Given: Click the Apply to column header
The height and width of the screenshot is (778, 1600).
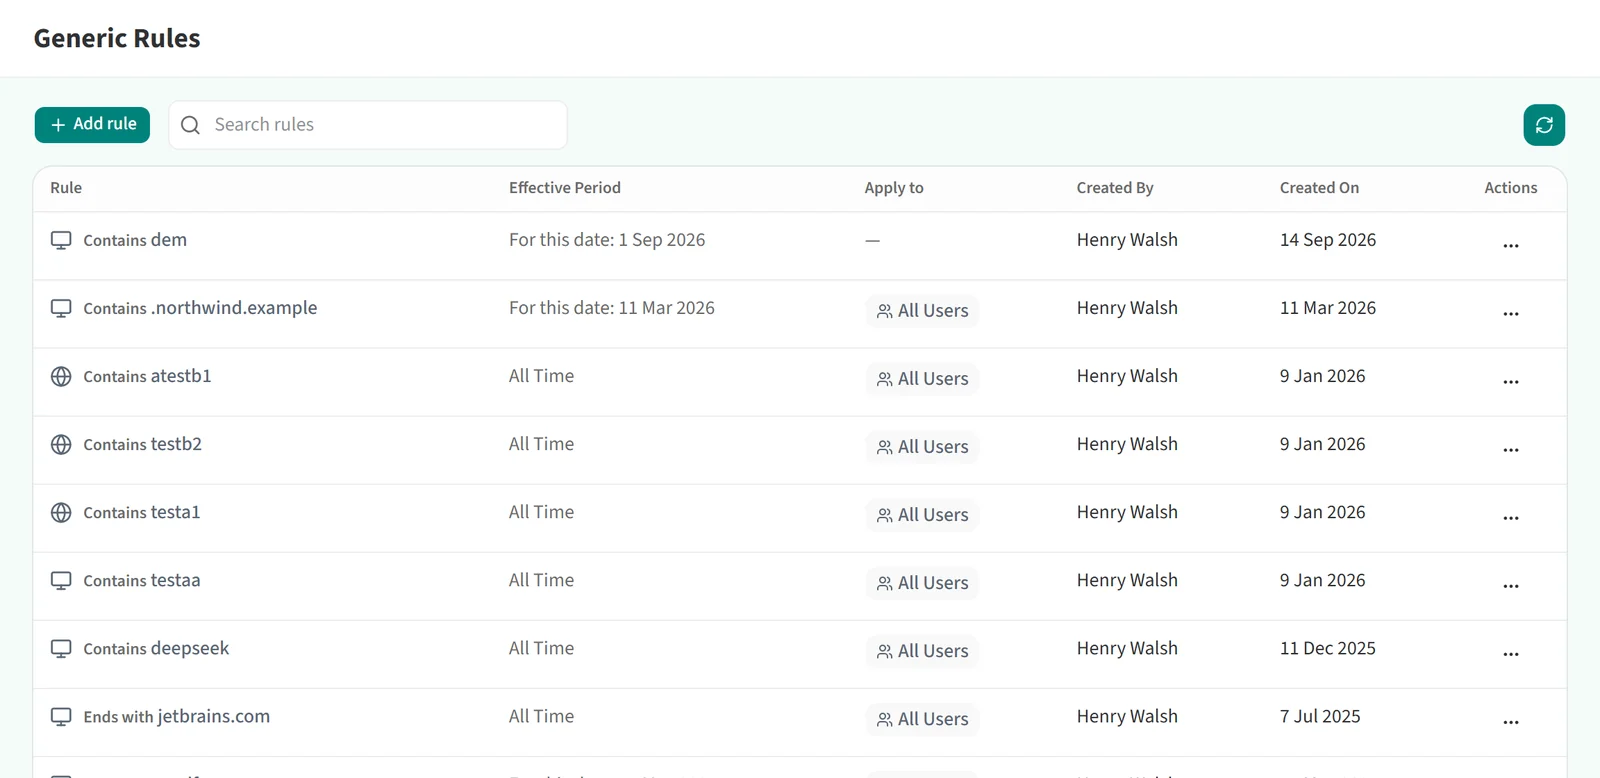Looking at the screenshot, I should coord(894,188).
